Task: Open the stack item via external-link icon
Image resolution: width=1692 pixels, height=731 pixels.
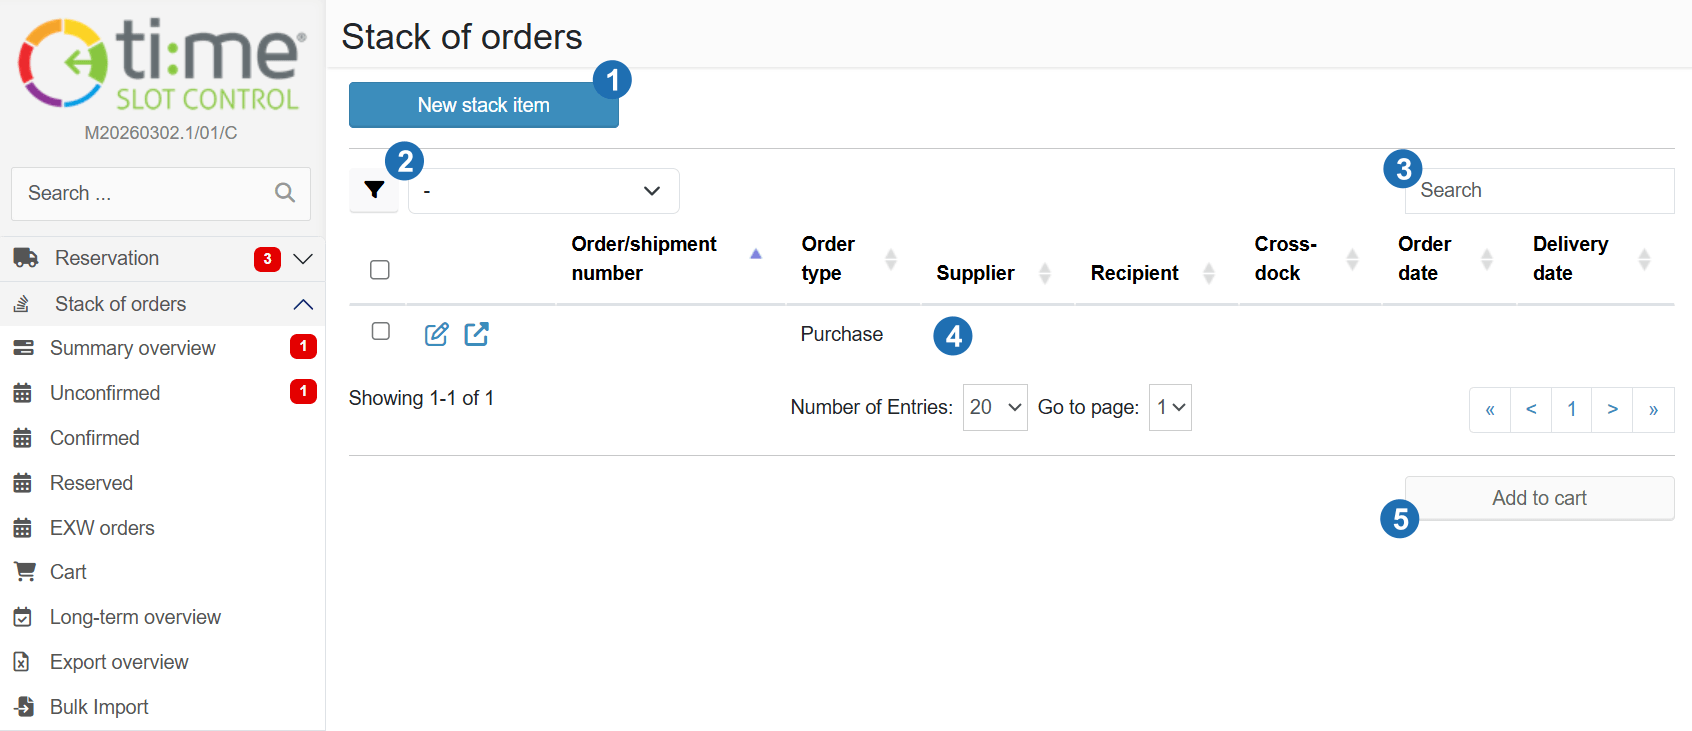Action: 477,334
